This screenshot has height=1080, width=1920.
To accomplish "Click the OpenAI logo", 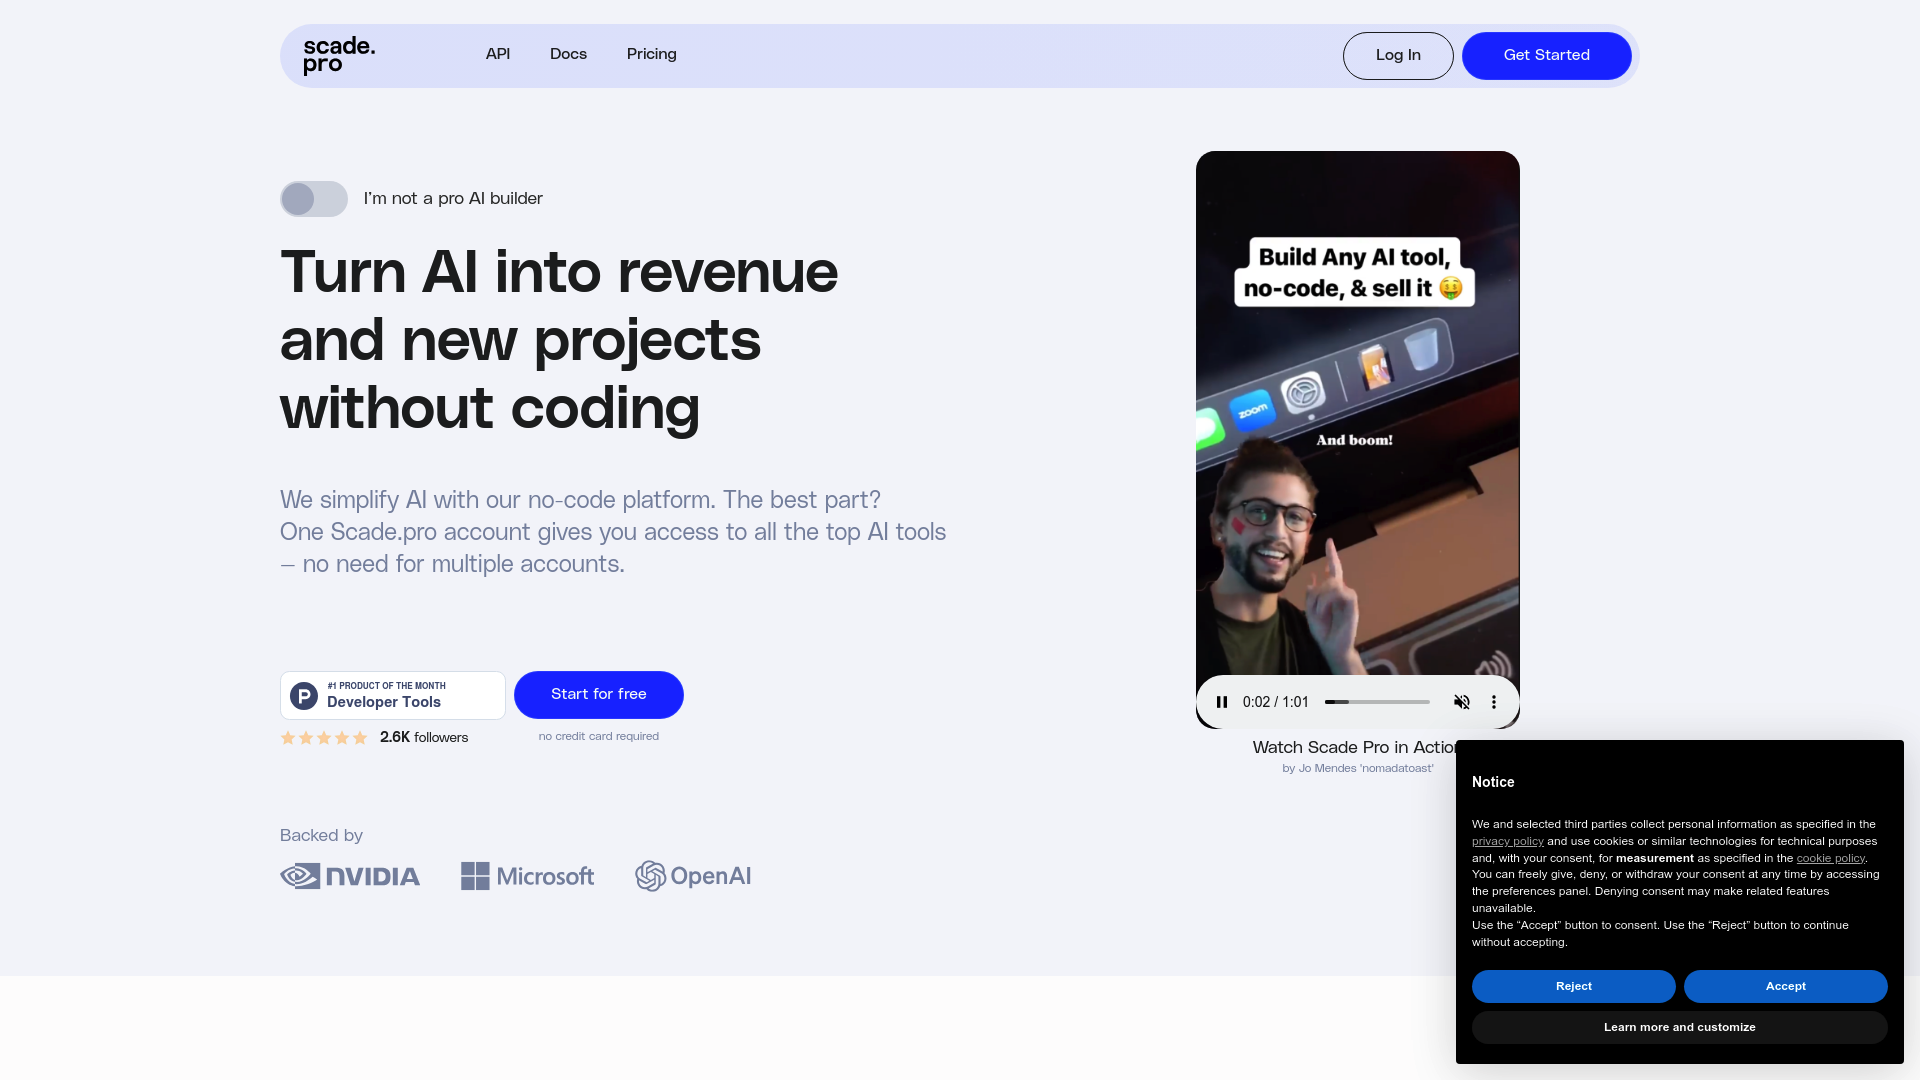I will pyautogui.click(x=693, y=876).
